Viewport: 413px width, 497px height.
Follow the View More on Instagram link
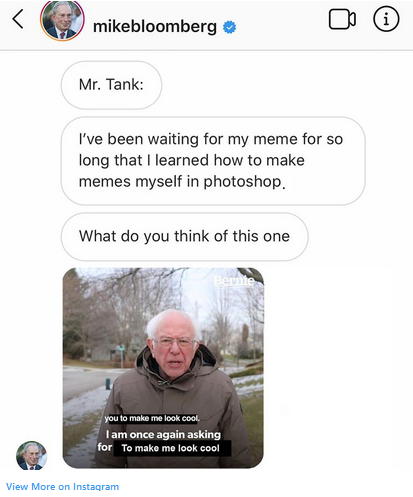click(62, 487)
